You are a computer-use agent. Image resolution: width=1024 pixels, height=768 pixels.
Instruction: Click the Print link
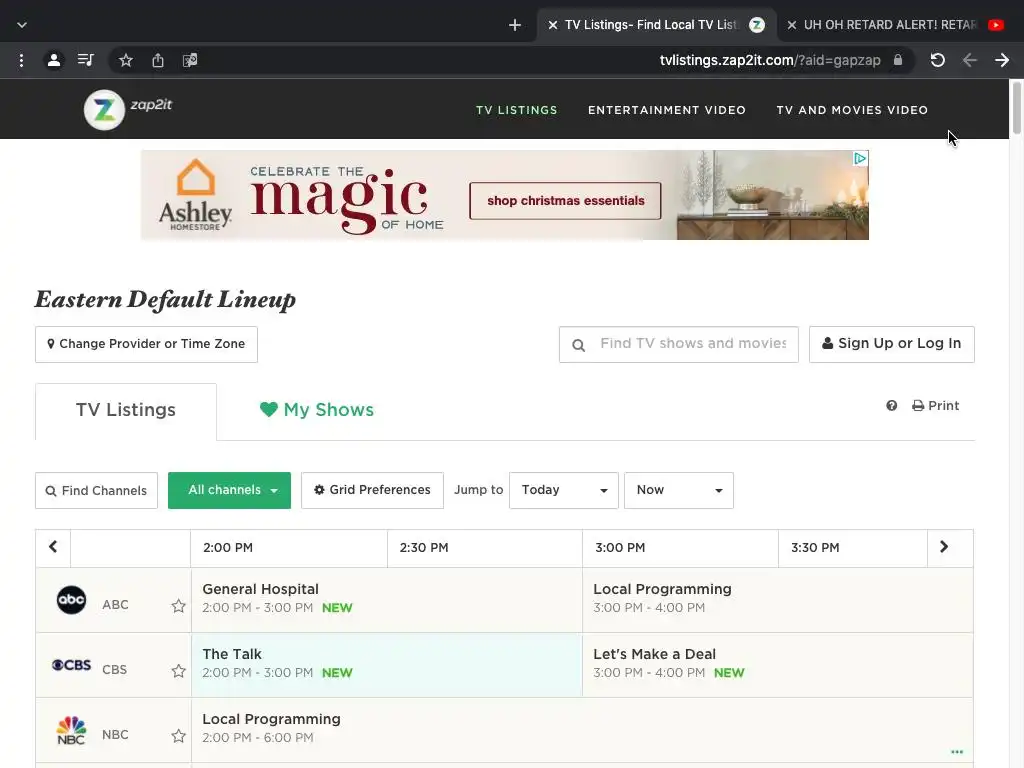pyautogui.click(x=936, y=406)
